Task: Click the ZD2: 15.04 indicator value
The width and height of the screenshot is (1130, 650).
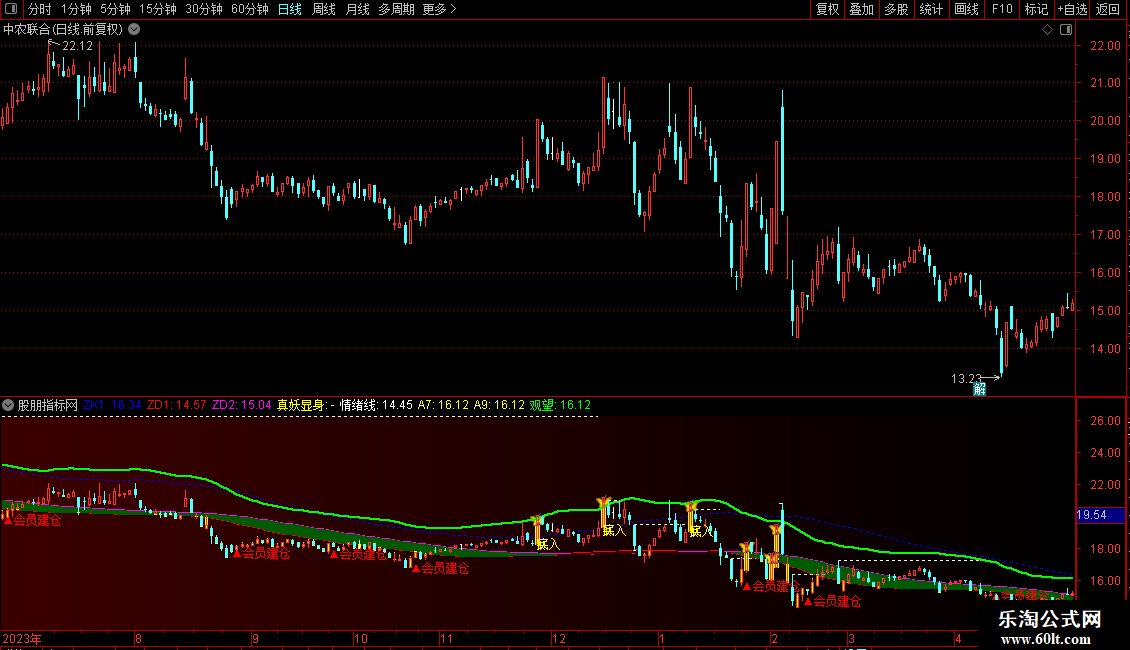Action: pos(241,405)
